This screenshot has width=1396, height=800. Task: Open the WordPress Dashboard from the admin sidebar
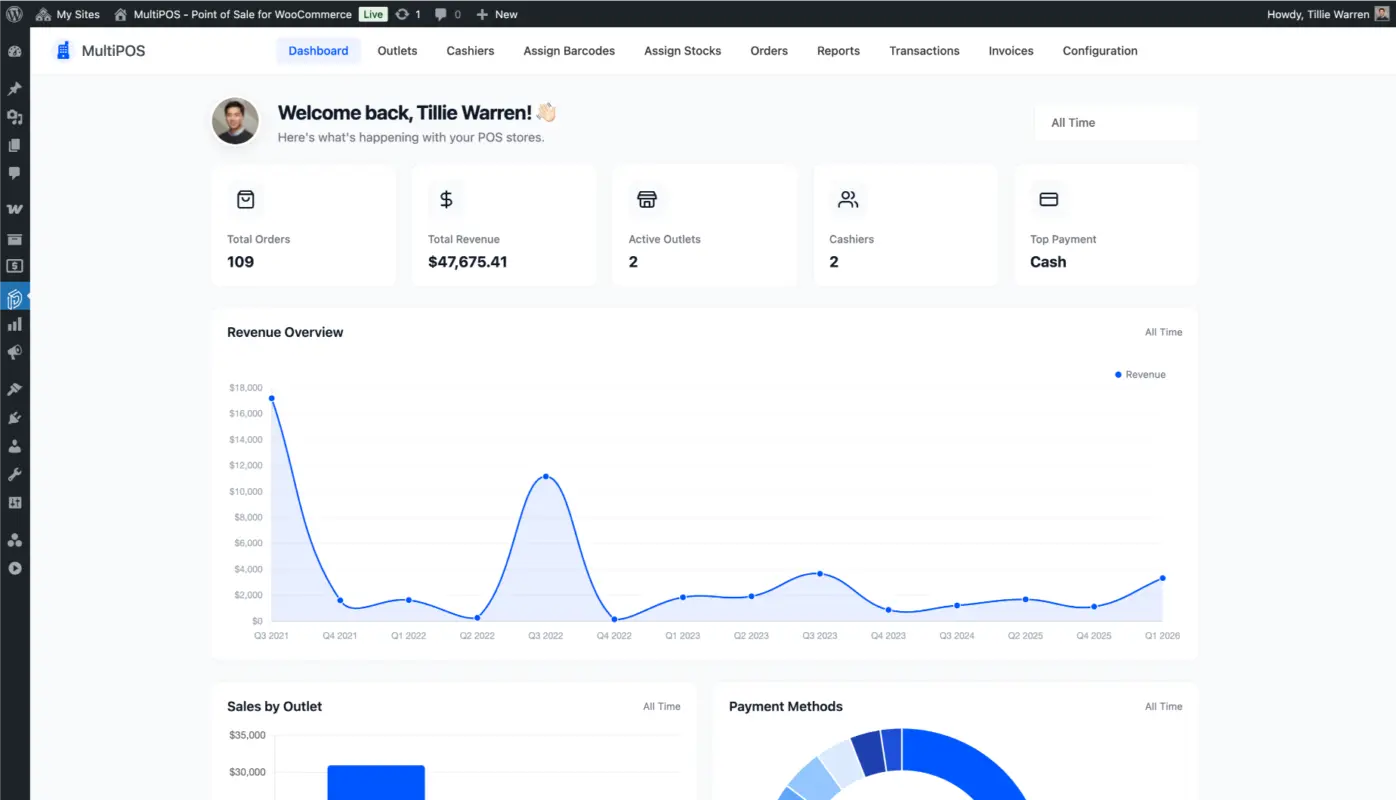point(14,53)
